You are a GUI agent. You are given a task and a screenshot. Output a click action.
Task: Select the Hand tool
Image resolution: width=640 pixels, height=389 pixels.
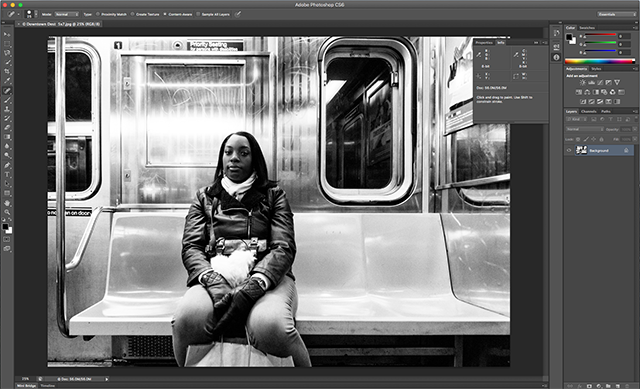[x=7, y=203]
